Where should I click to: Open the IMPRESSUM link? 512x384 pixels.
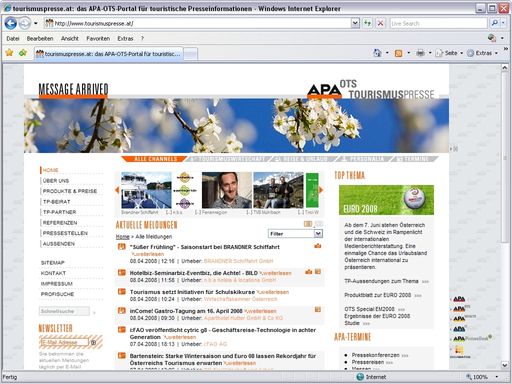(x=56, y=284)
